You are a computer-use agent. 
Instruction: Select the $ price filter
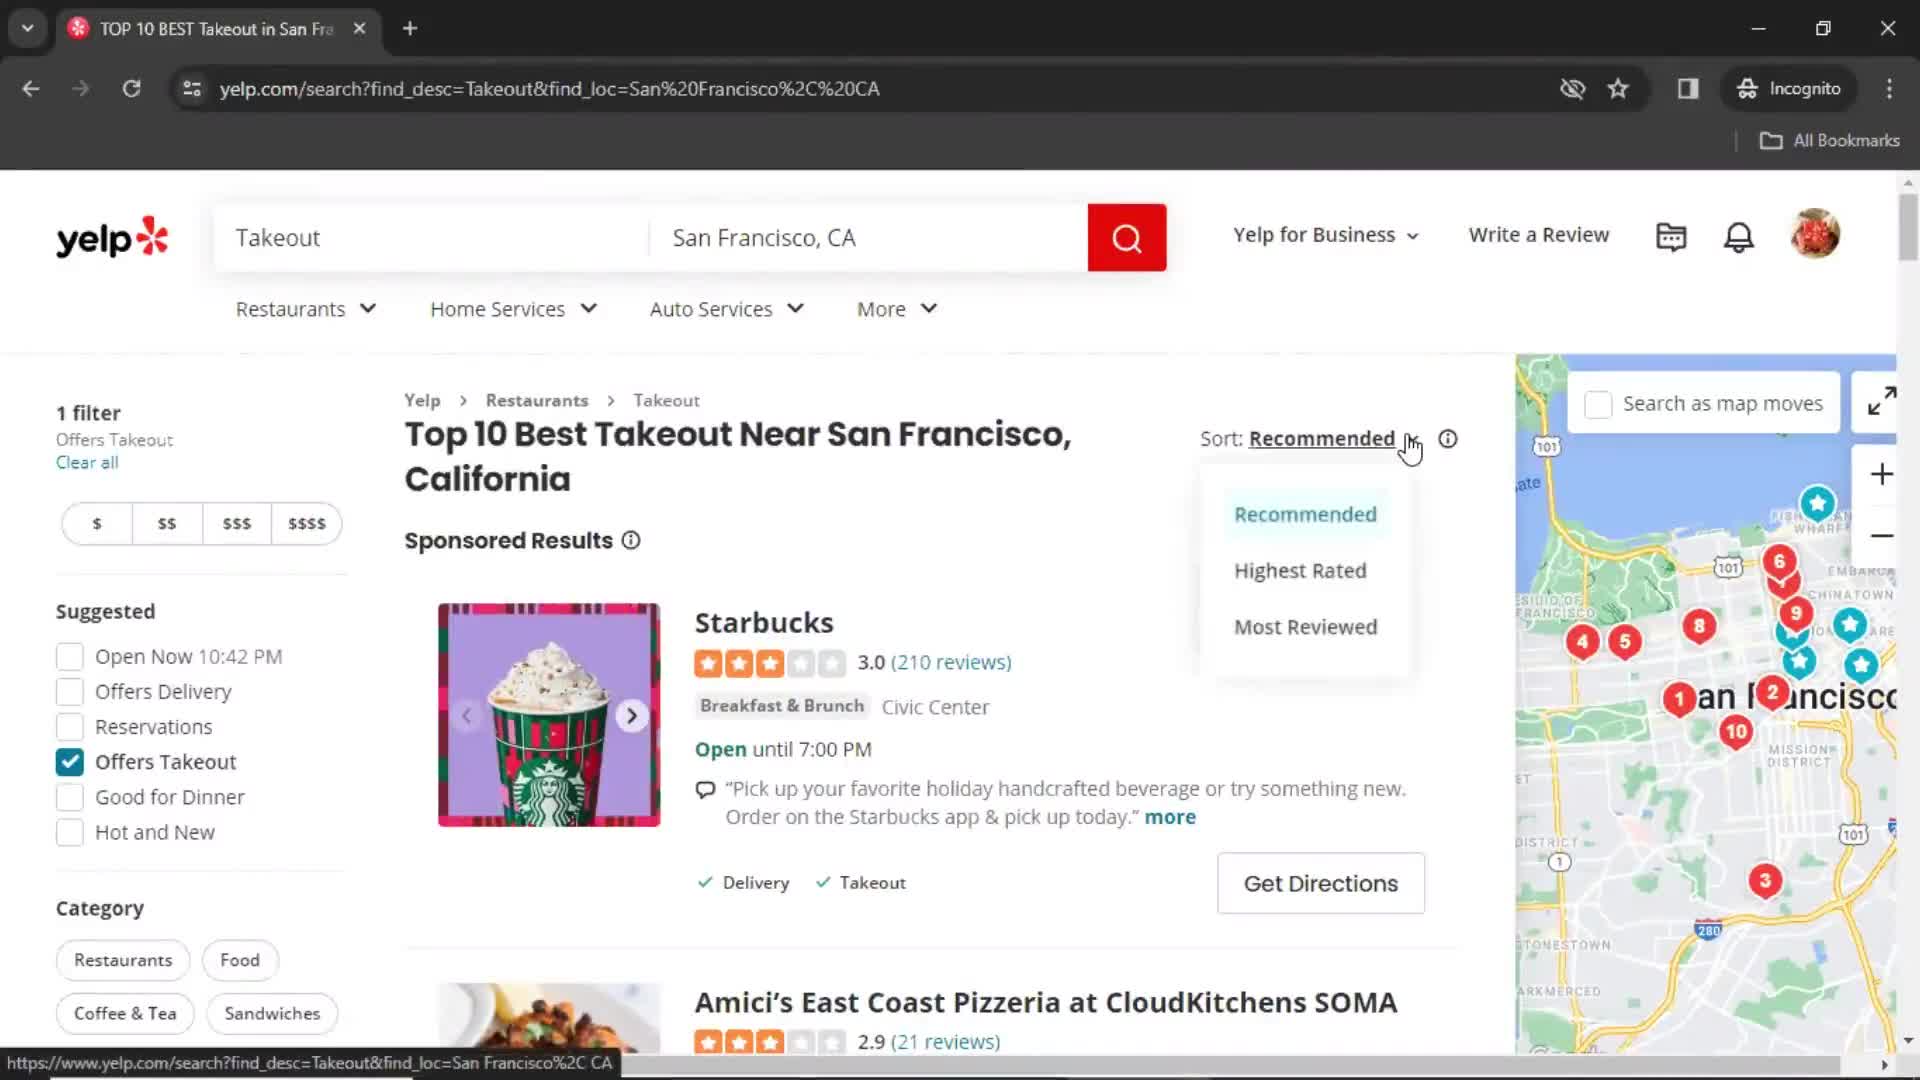97,524
